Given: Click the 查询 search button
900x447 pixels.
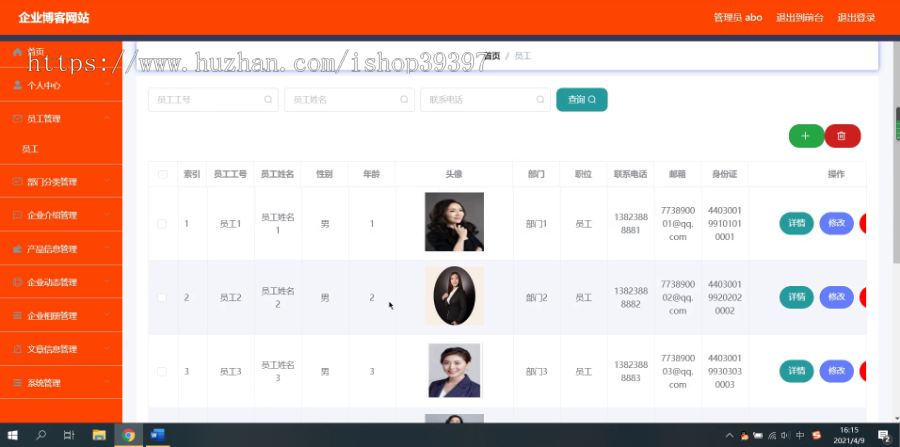Looking at the screenshot, I should pyautogui.click(x=581, y=99).
